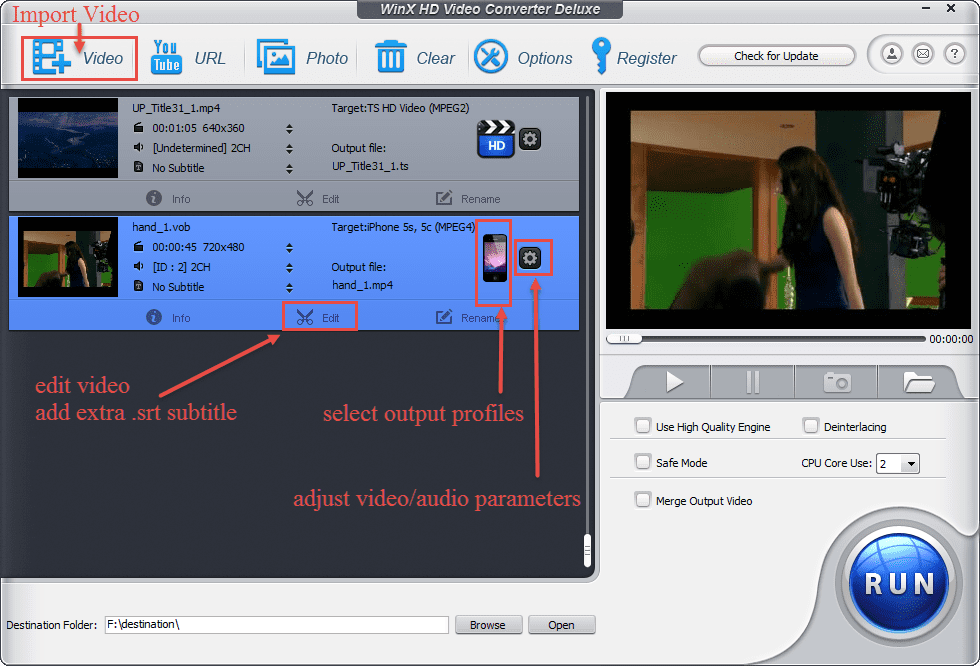Enable Use High Quality Engine
980x666 pixels.
pos(643,426)
